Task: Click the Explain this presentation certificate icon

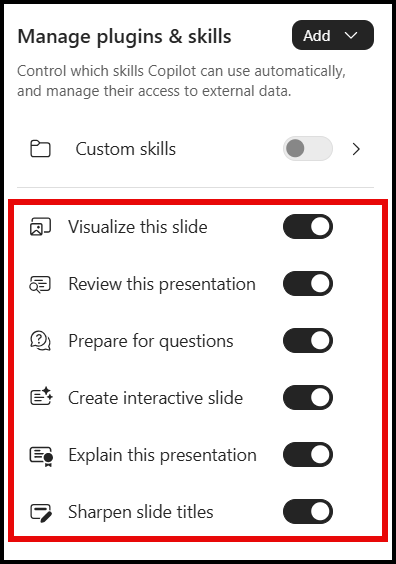Action: [x=41, y=456]
